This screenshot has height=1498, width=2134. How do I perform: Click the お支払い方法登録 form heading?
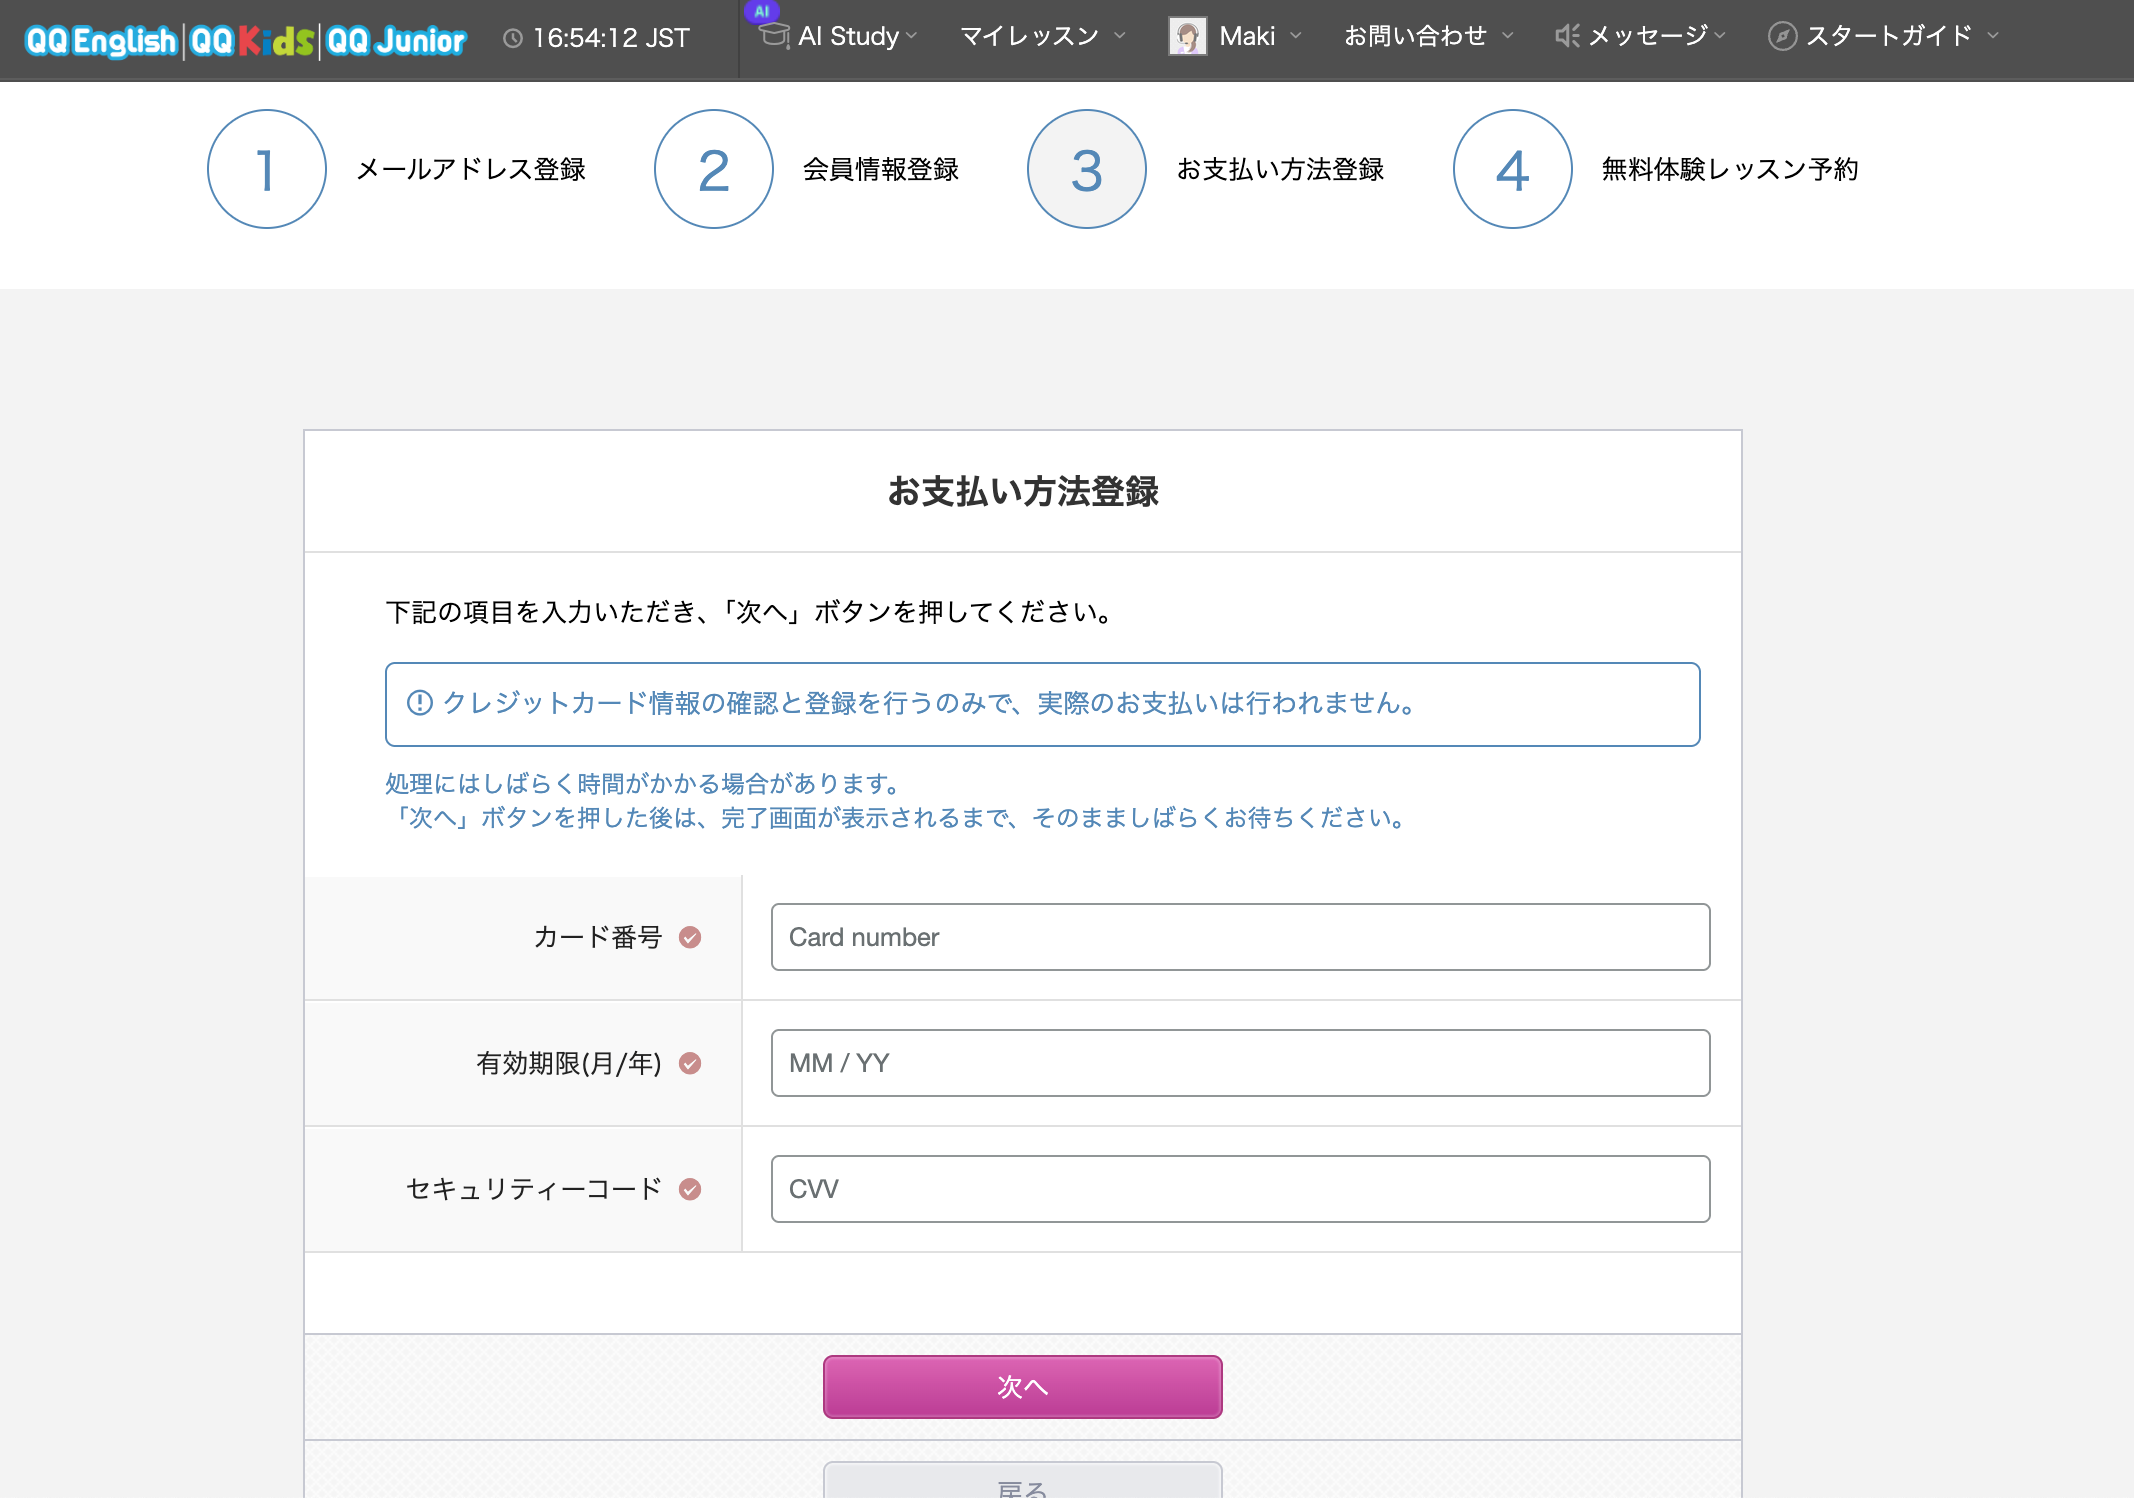tap(1023, 491)
